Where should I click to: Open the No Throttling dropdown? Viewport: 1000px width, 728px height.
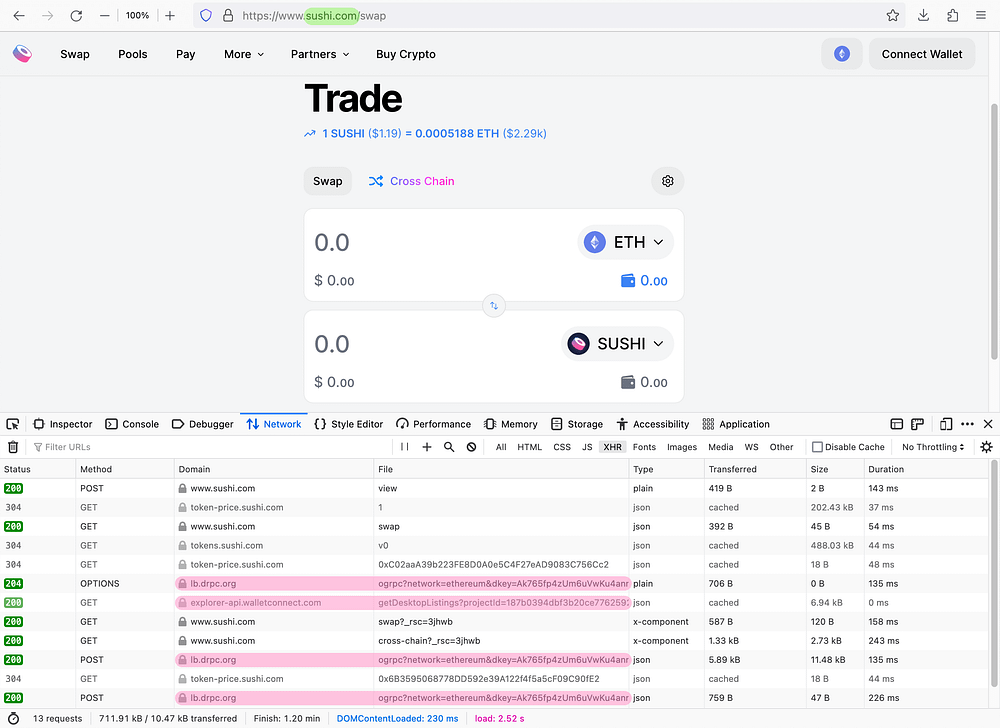click(933, 447)
